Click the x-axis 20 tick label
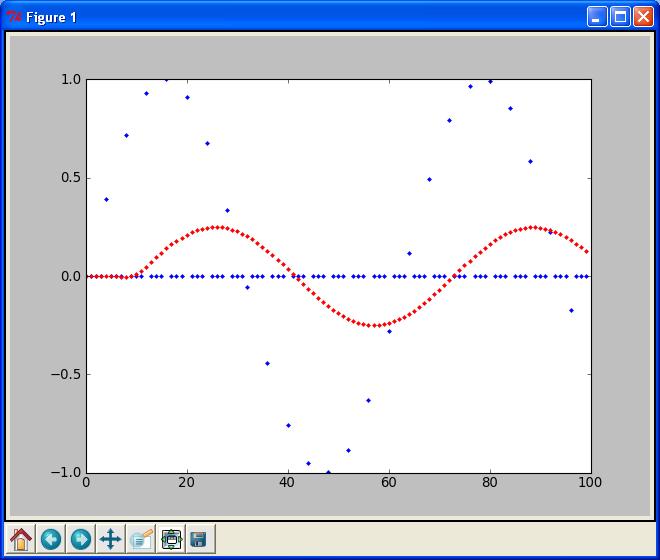 [x=187, y=483]
